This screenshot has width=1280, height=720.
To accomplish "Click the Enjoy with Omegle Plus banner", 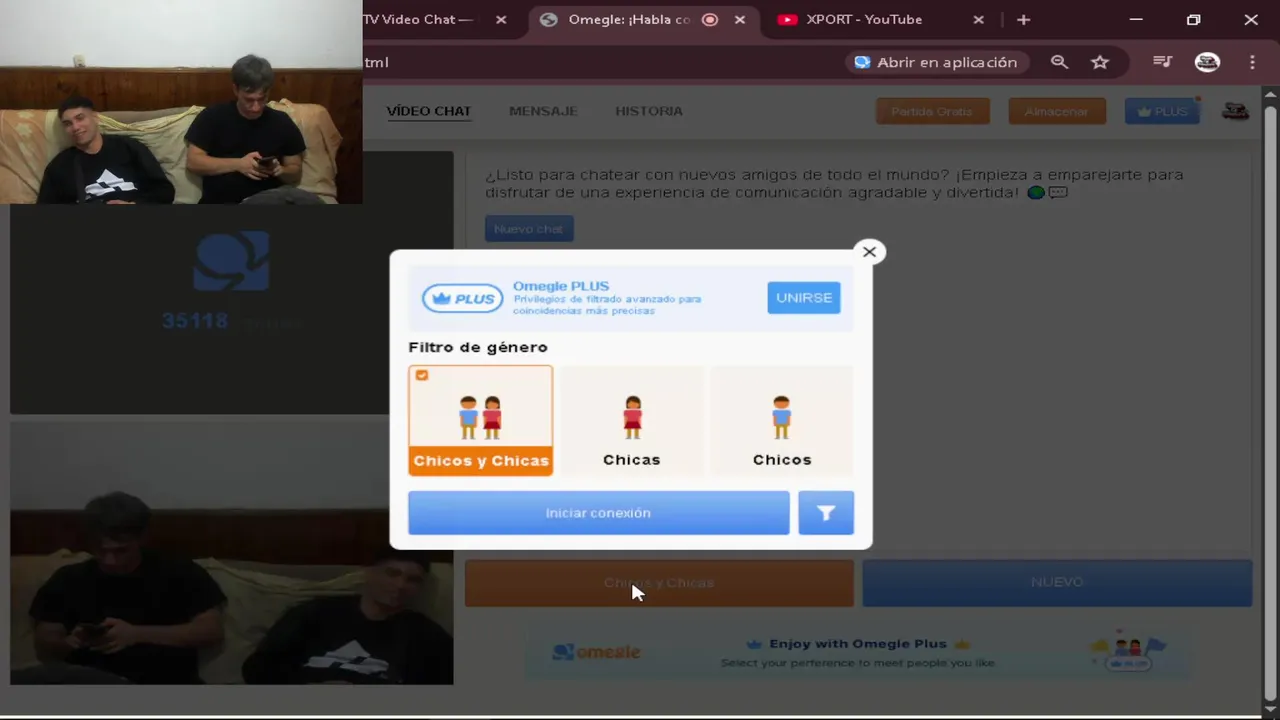I will click(858, 653).
